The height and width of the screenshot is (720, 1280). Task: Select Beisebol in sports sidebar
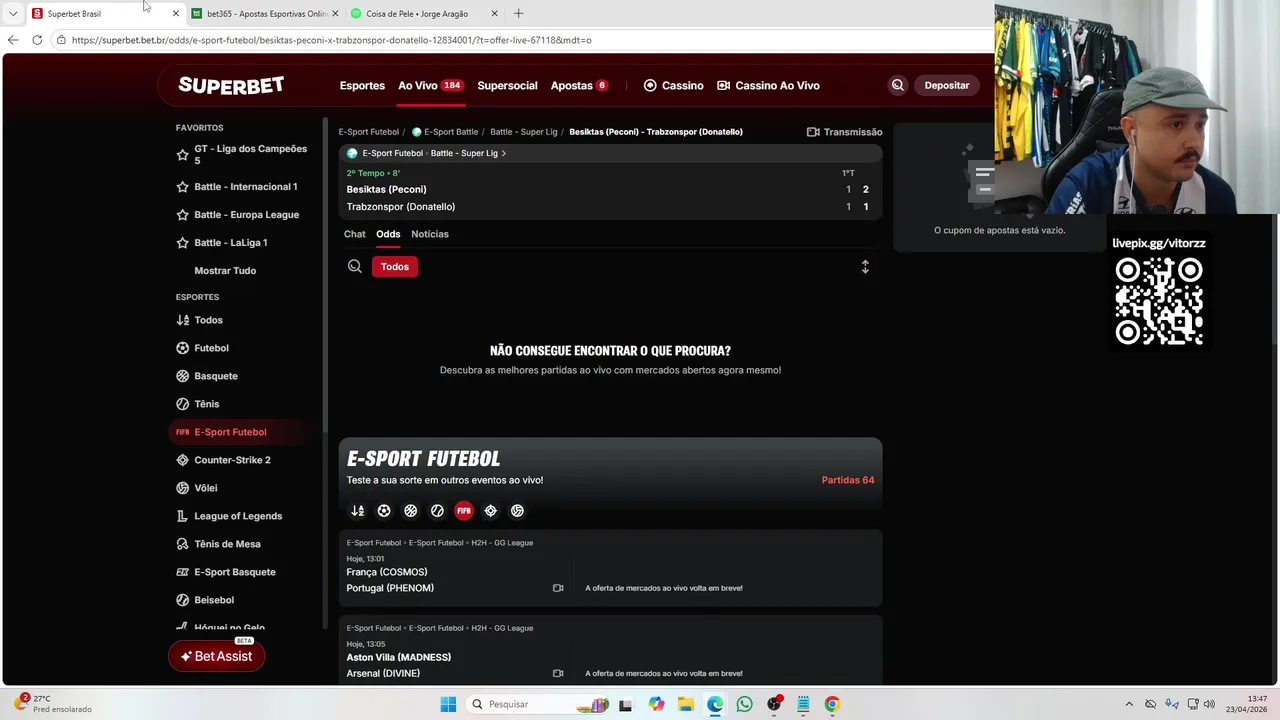[214, 600]
